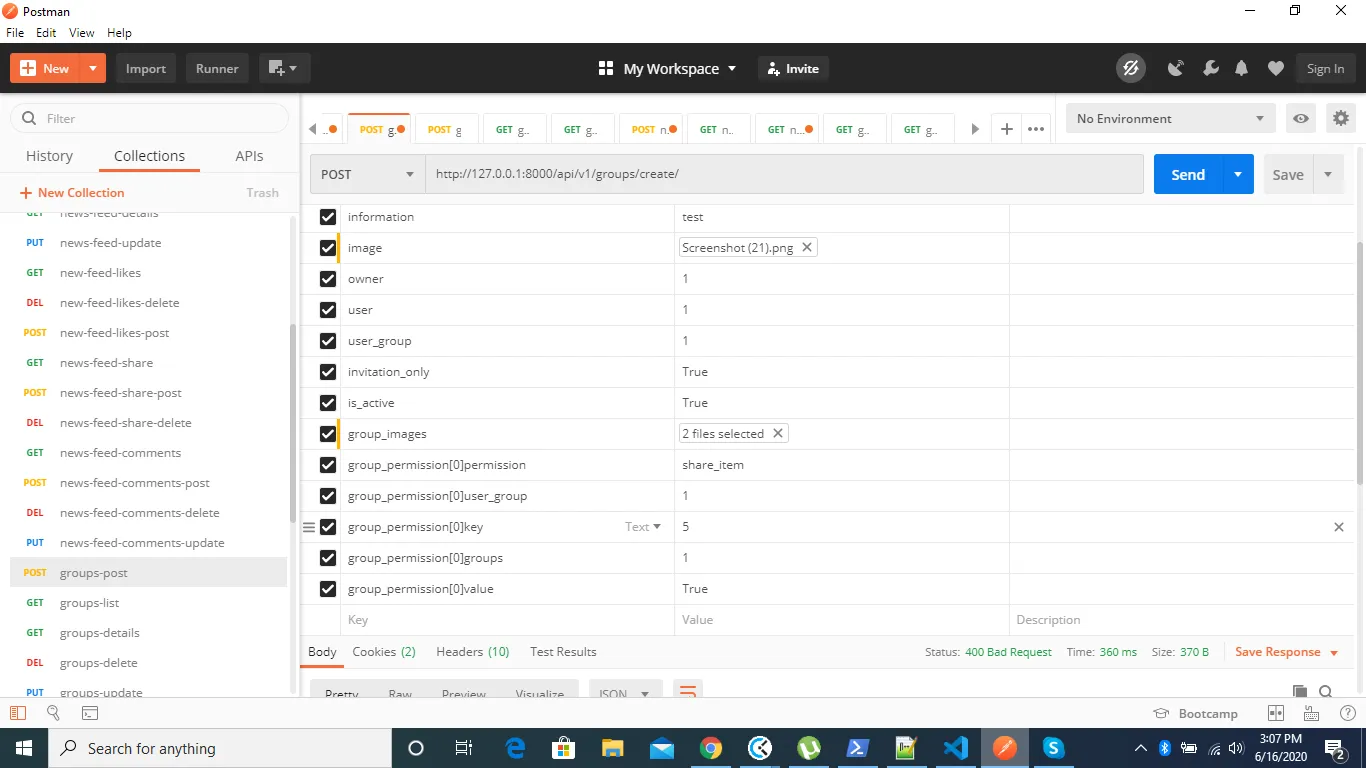The width and height of the screenshot is (1366, 768).
Task: Change Text type dropdown for group_permission[0]key
Action: coord(643,527)
